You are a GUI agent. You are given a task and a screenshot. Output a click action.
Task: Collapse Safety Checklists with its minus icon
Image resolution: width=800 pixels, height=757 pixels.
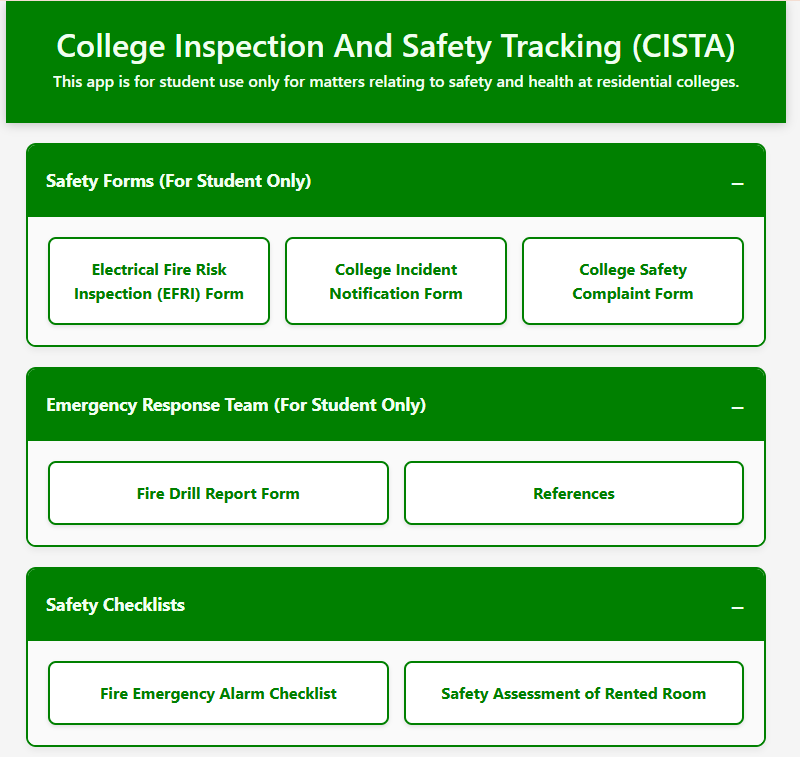coord(738,607)
